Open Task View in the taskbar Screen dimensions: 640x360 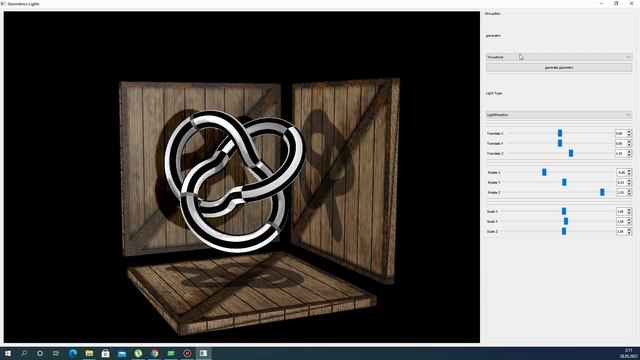pyautogui.click(x=56, y=353)
